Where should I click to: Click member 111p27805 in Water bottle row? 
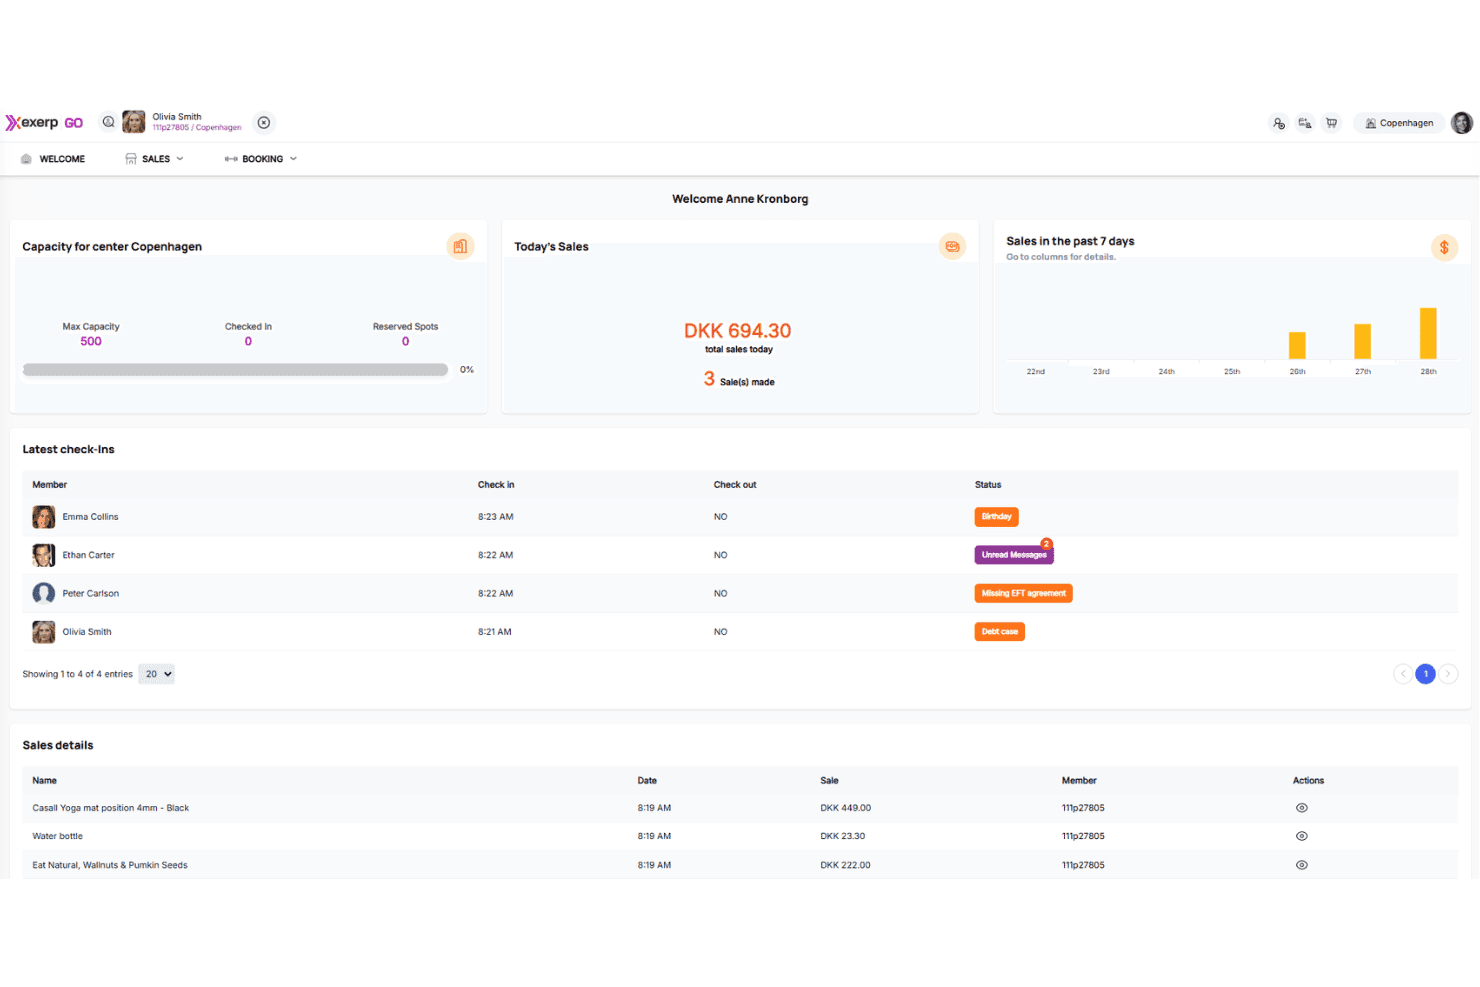pyautogui.click(x=1083, y=836)
